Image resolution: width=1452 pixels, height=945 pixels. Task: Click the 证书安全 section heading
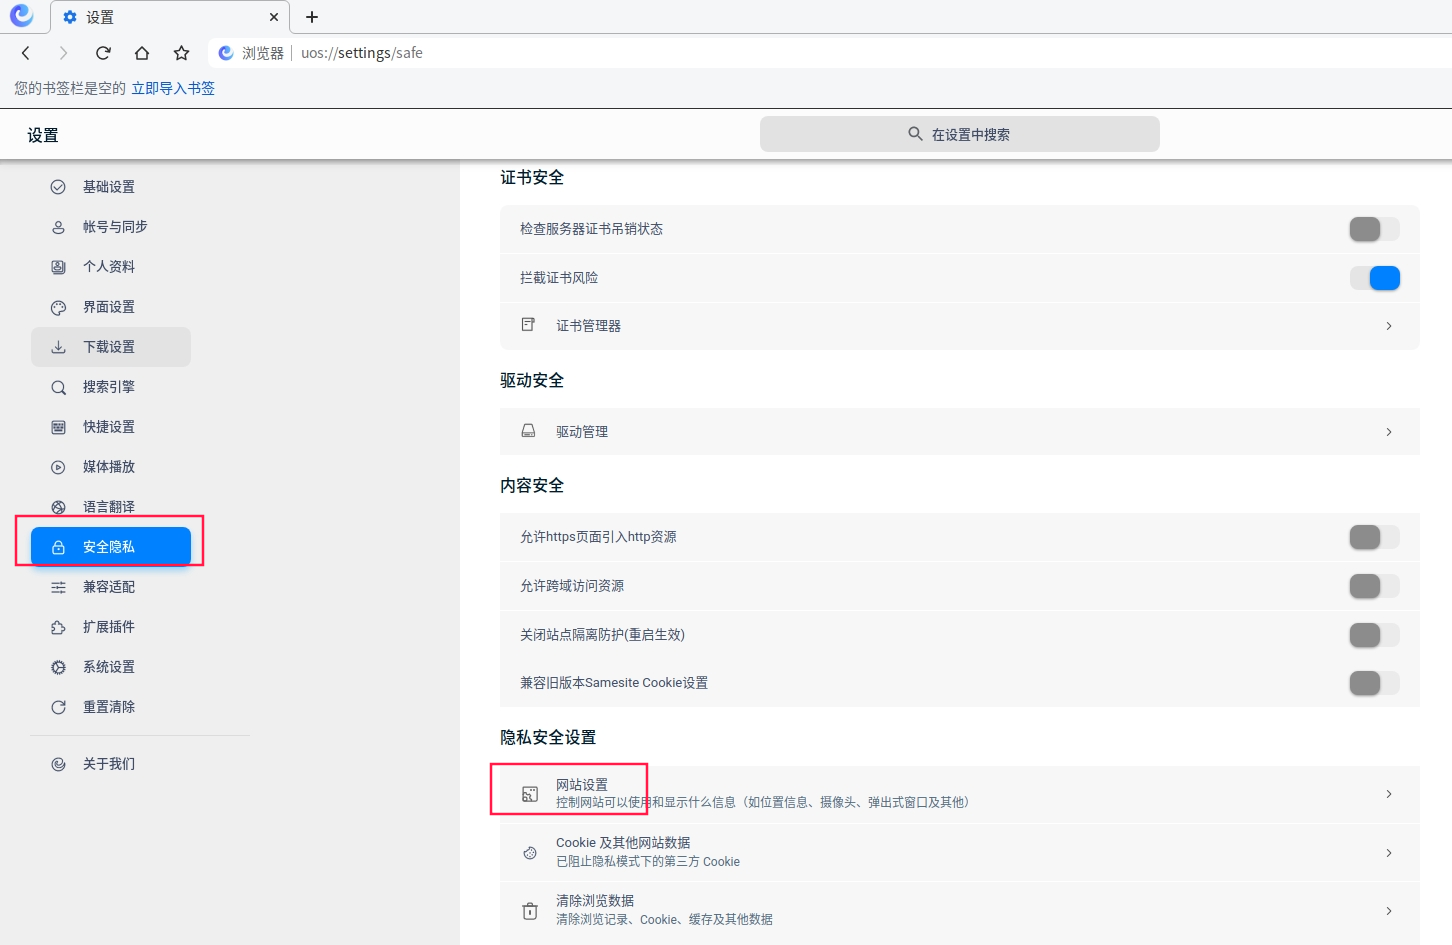(x=532, y=177)
